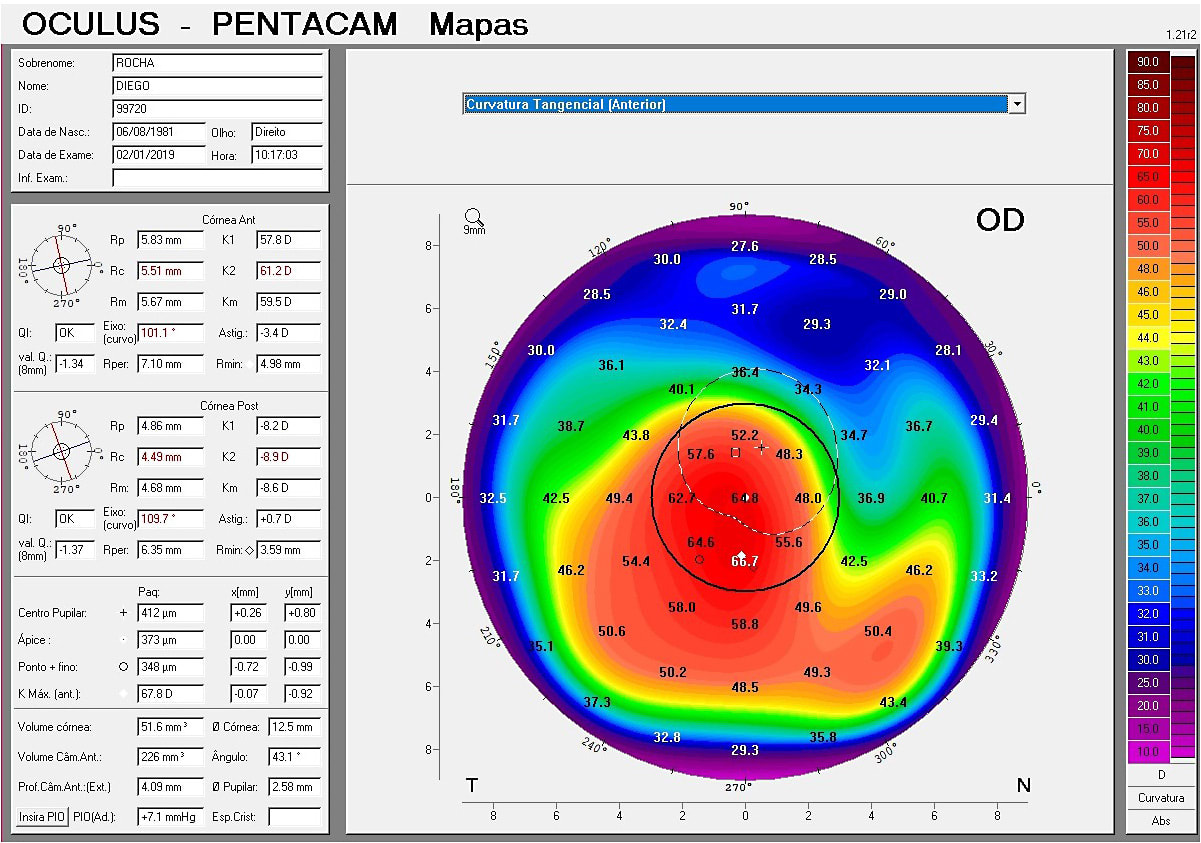The width and height of the screenshot is (1201, 843).
Task: Click the Ápice dot marker icon
Action: point(123,640)
